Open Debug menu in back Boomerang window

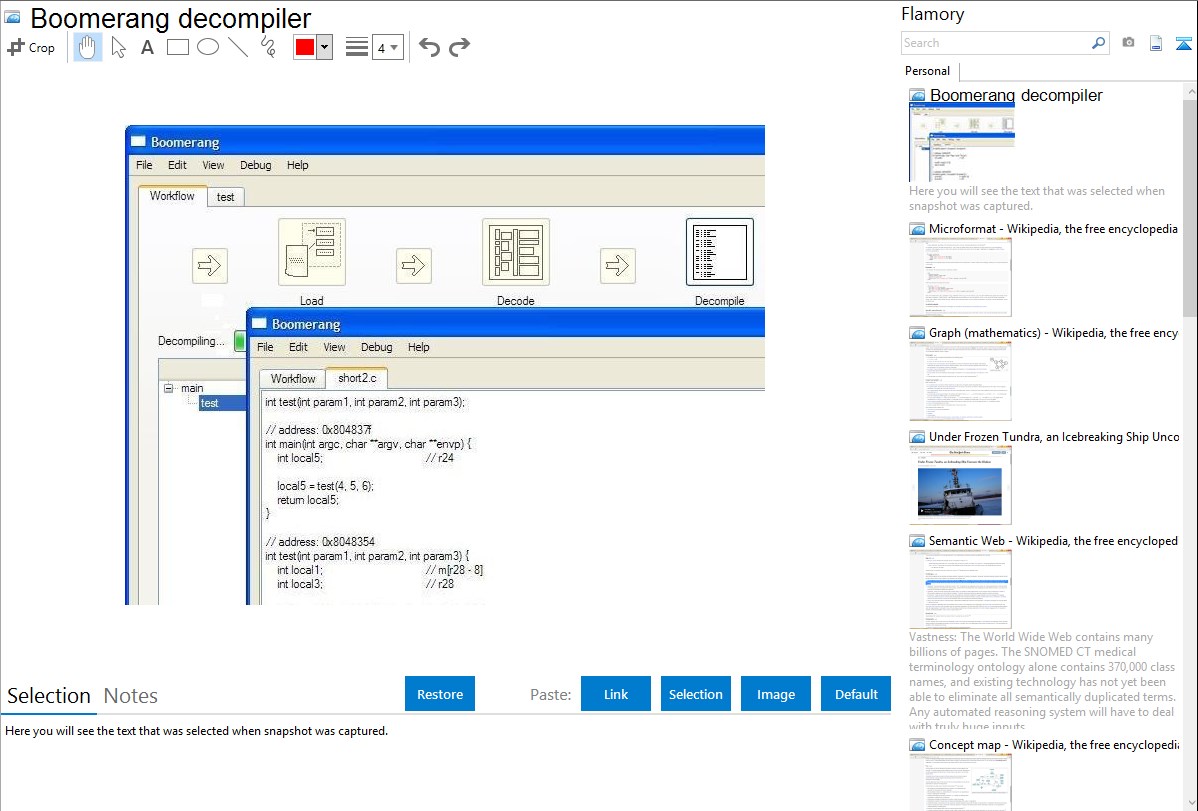pos(255,165)
